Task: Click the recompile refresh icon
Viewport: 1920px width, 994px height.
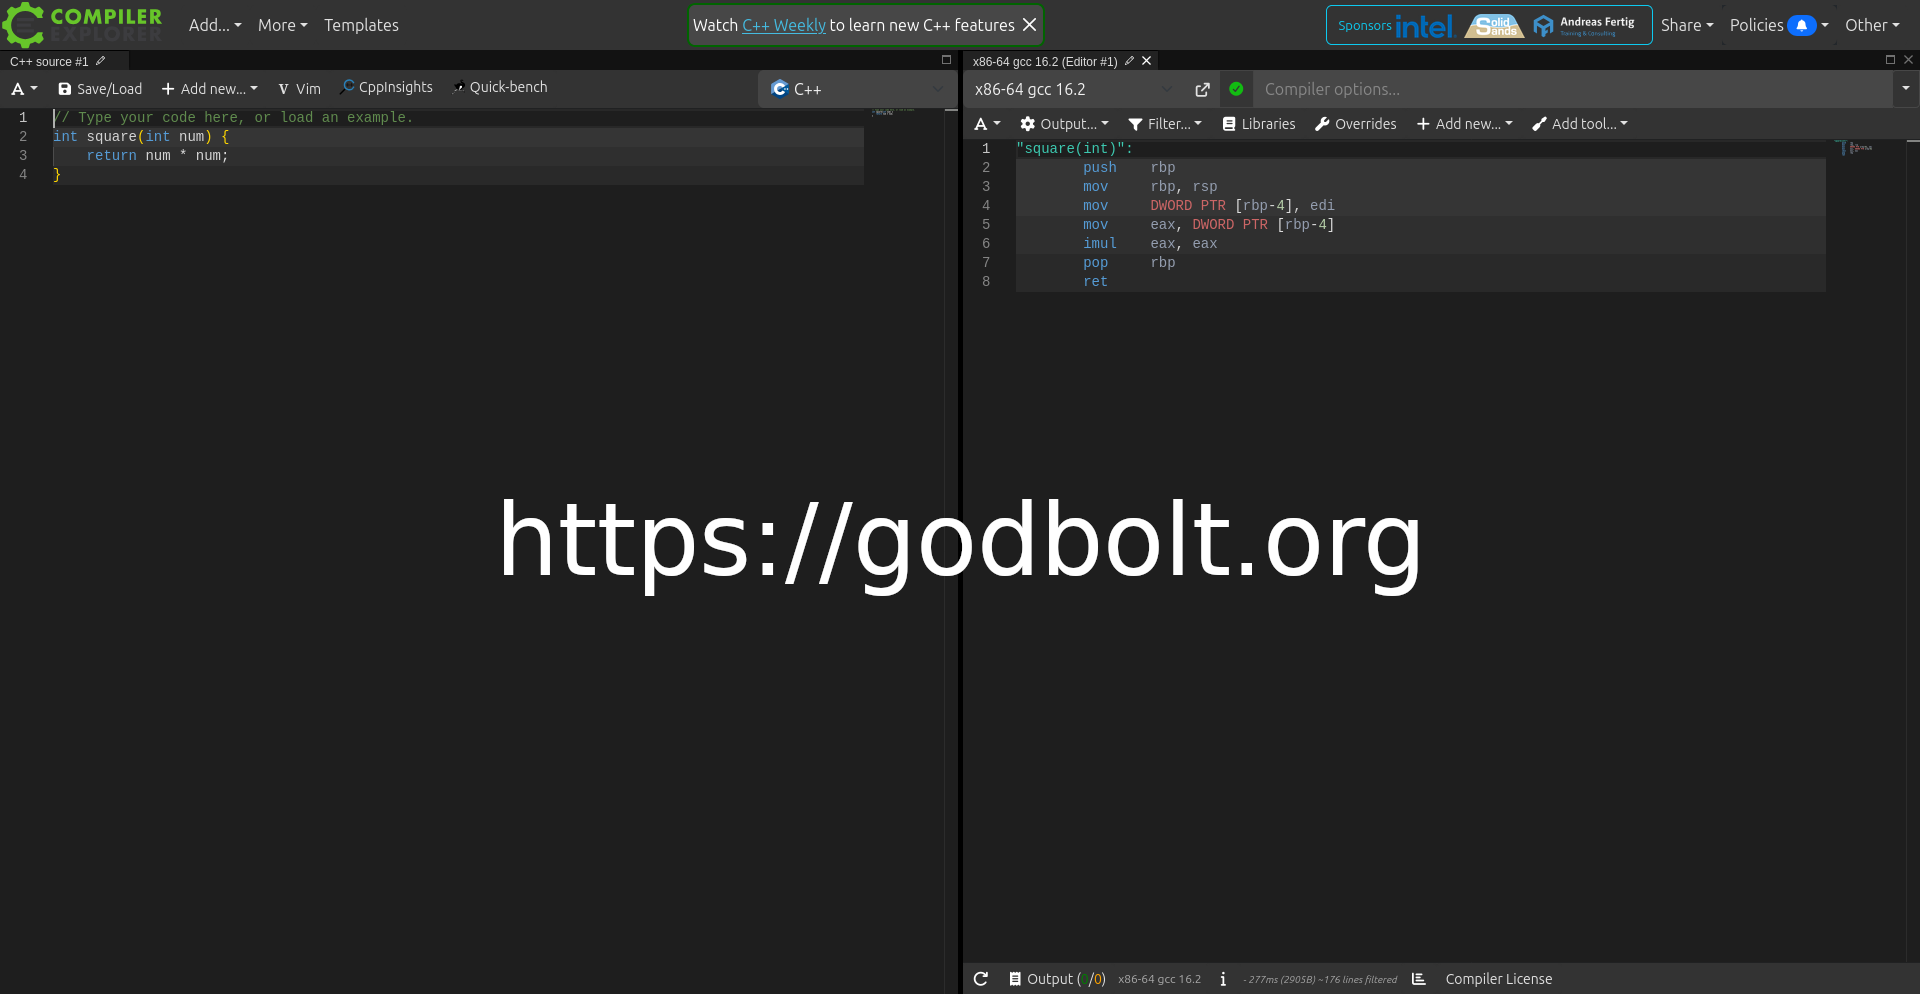Action: pos(981,979)
